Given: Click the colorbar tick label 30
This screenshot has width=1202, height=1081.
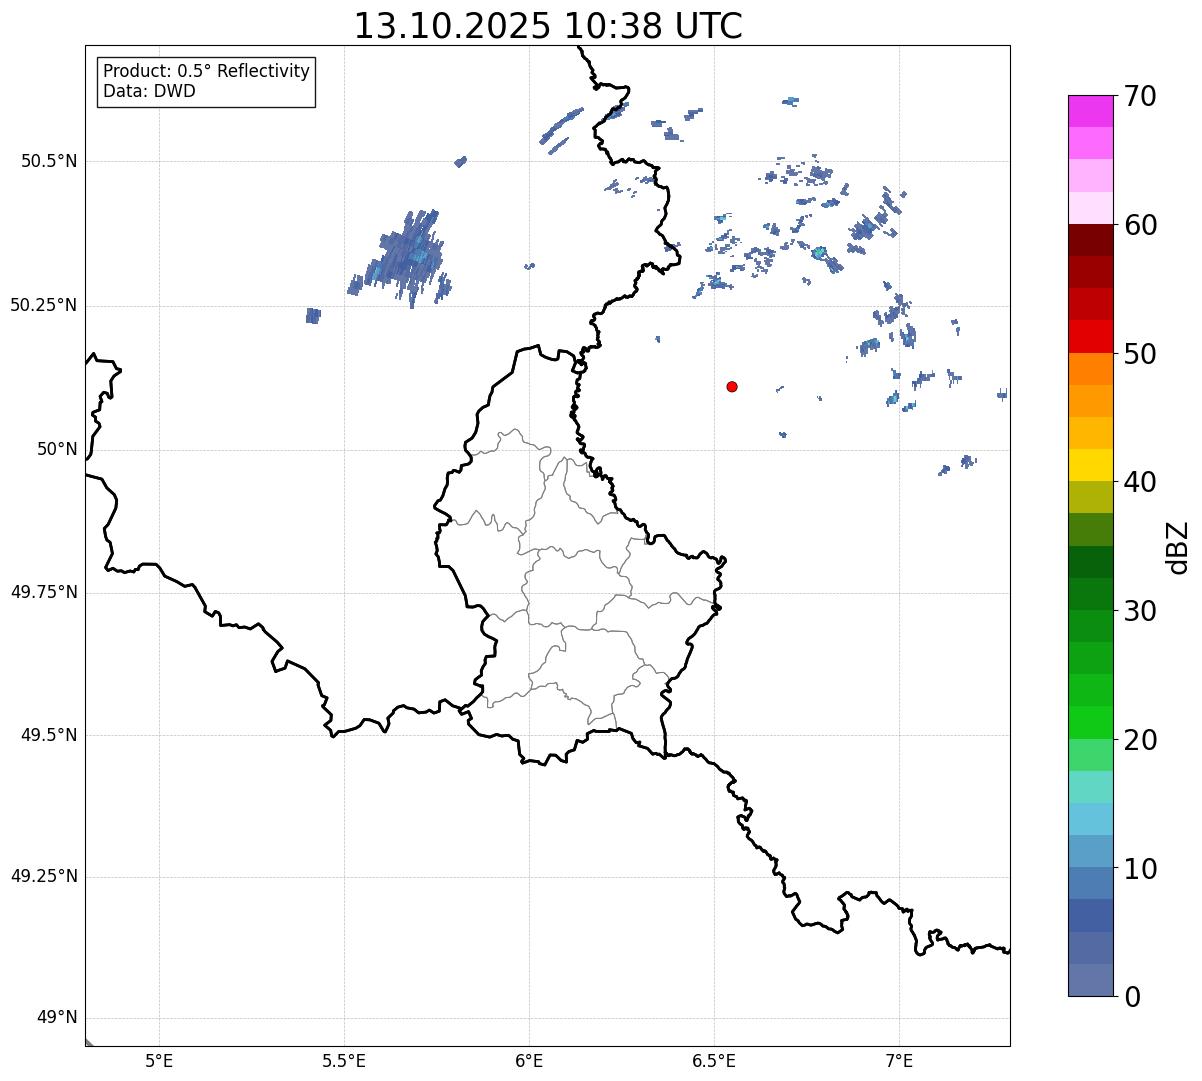Looking at the screenshot, I should coord(1140,611).
